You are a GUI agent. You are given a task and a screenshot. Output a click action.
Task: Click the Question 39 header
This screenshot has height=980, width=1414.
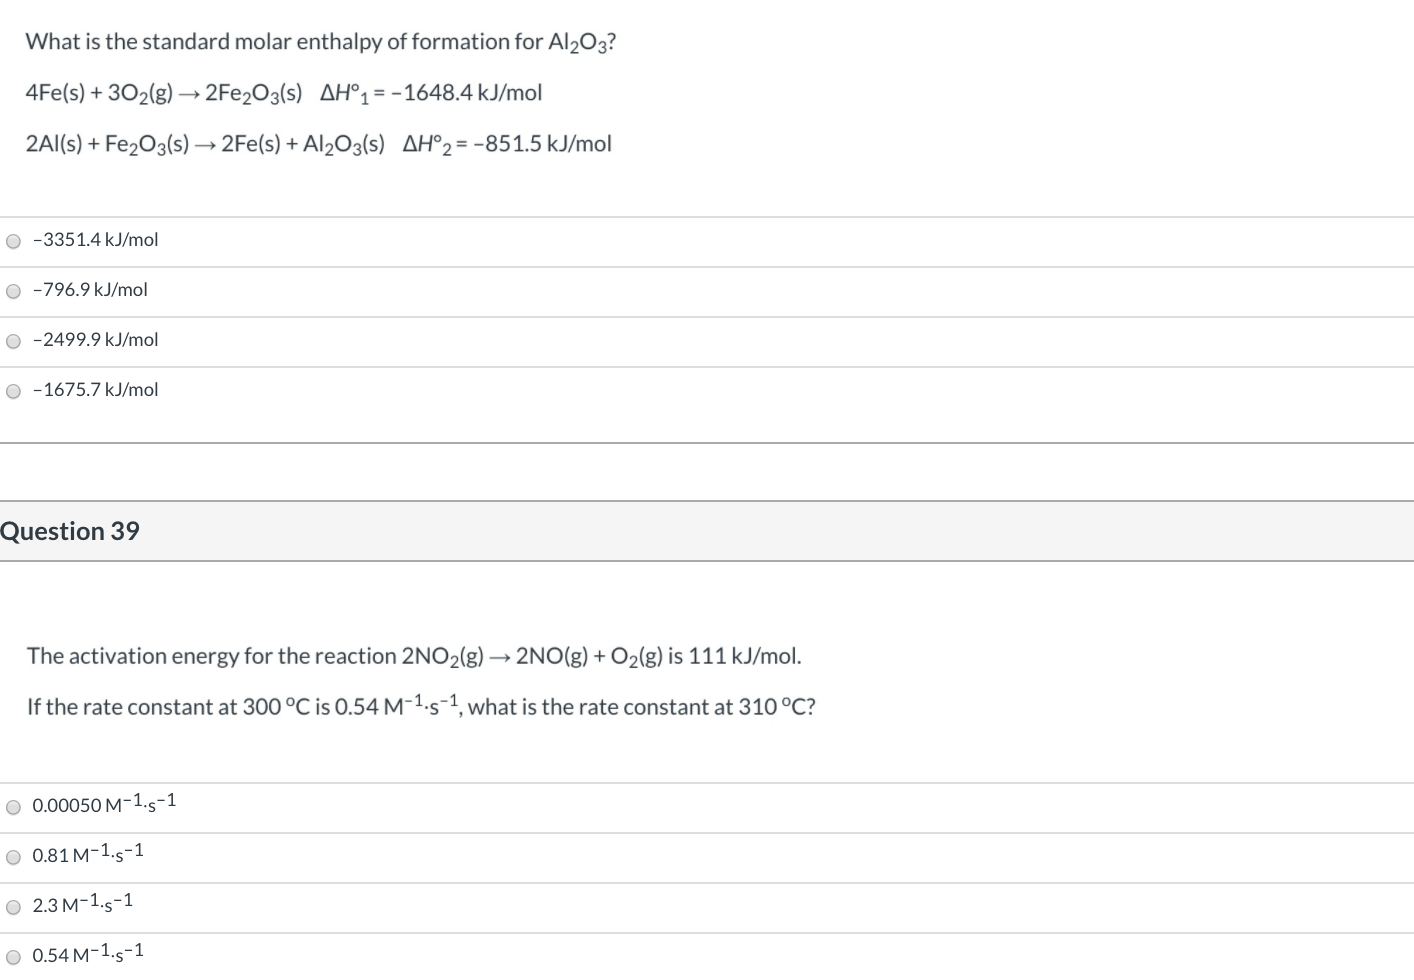(x=71, y=531)
